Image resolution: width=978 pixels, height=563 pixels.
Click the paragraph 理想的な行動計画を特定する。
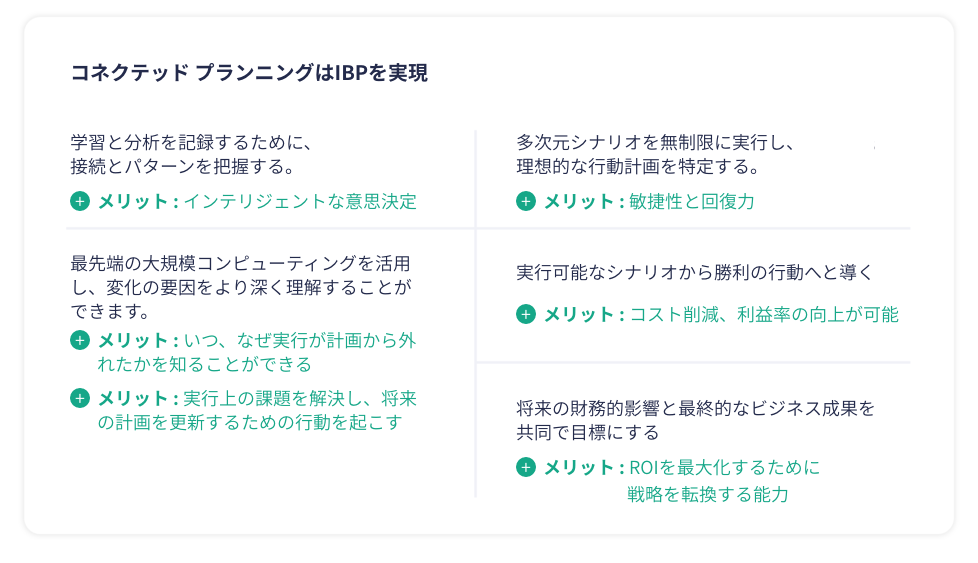[639, 165]
